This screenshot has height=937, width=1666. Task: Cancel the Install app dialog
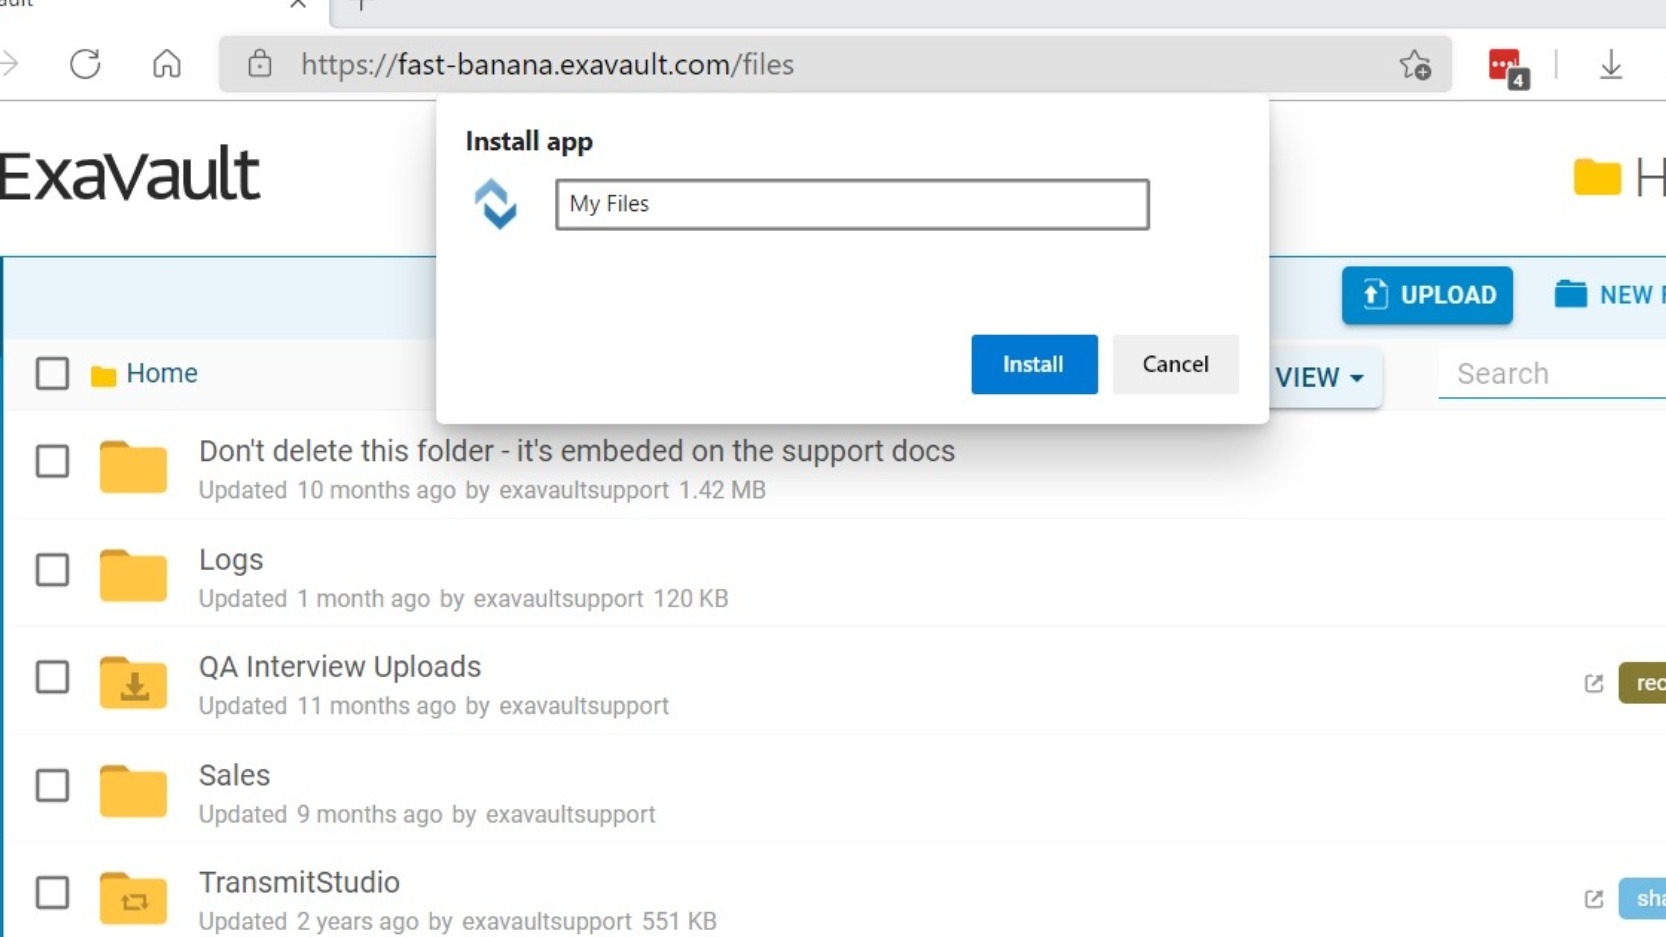pyautogui.click(x=1176, y=364)
